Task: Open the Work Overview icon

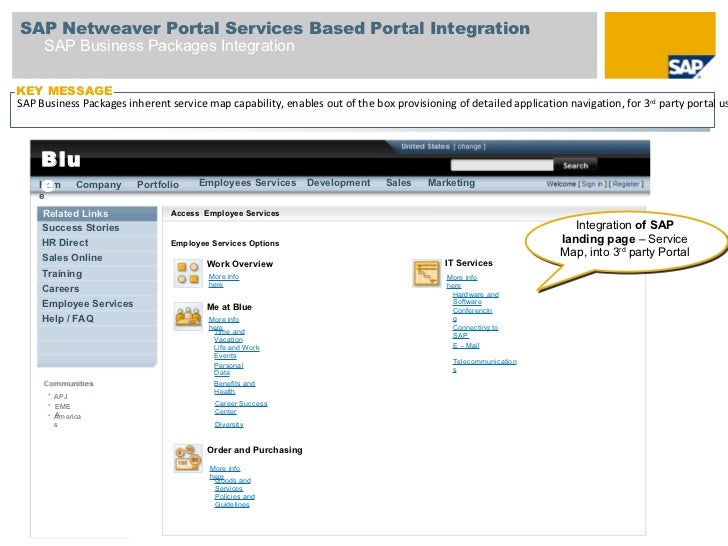Action: pos(188,273)
